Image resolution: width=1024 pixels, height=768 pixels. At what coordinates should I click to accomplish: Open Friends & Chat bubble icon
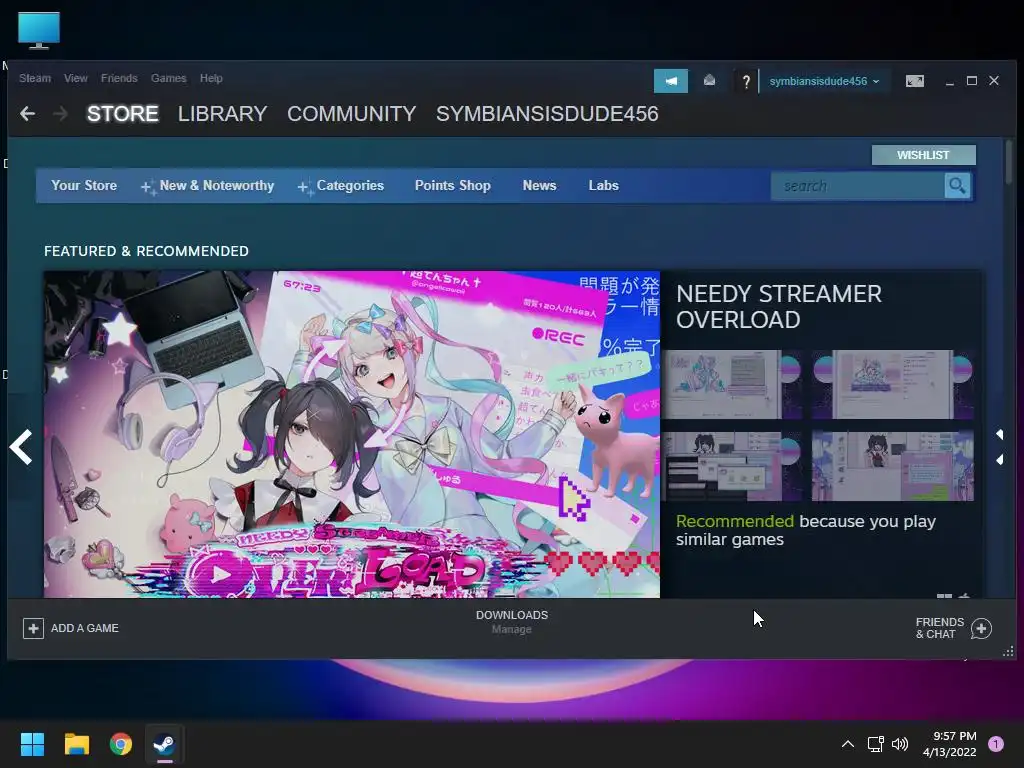[x=981, y=628]
